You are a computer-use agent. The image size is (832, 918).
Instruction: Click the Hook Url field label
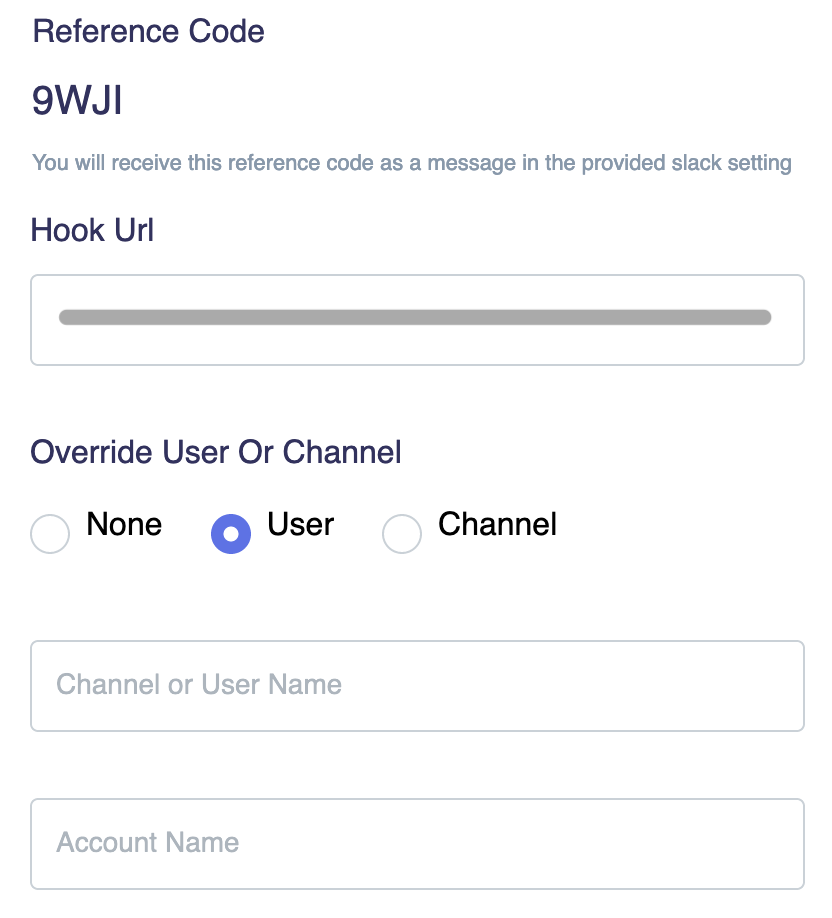pos(92,230)
